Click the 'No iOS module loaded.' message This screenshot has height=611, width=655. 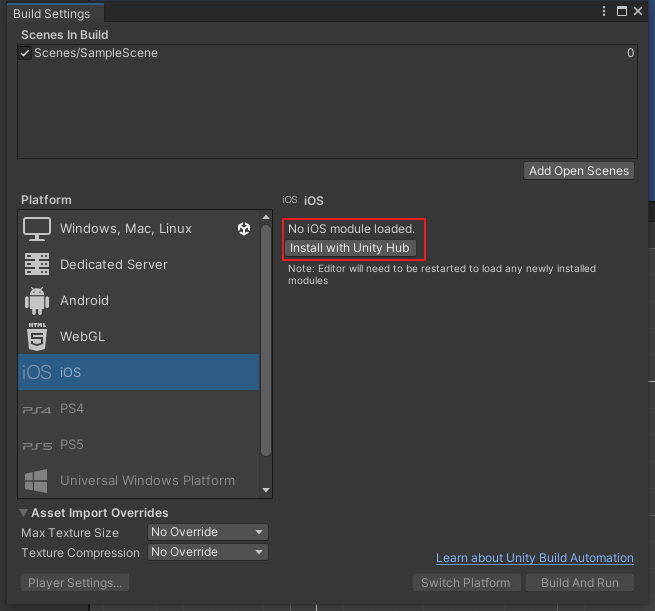[x=351, y=229]
